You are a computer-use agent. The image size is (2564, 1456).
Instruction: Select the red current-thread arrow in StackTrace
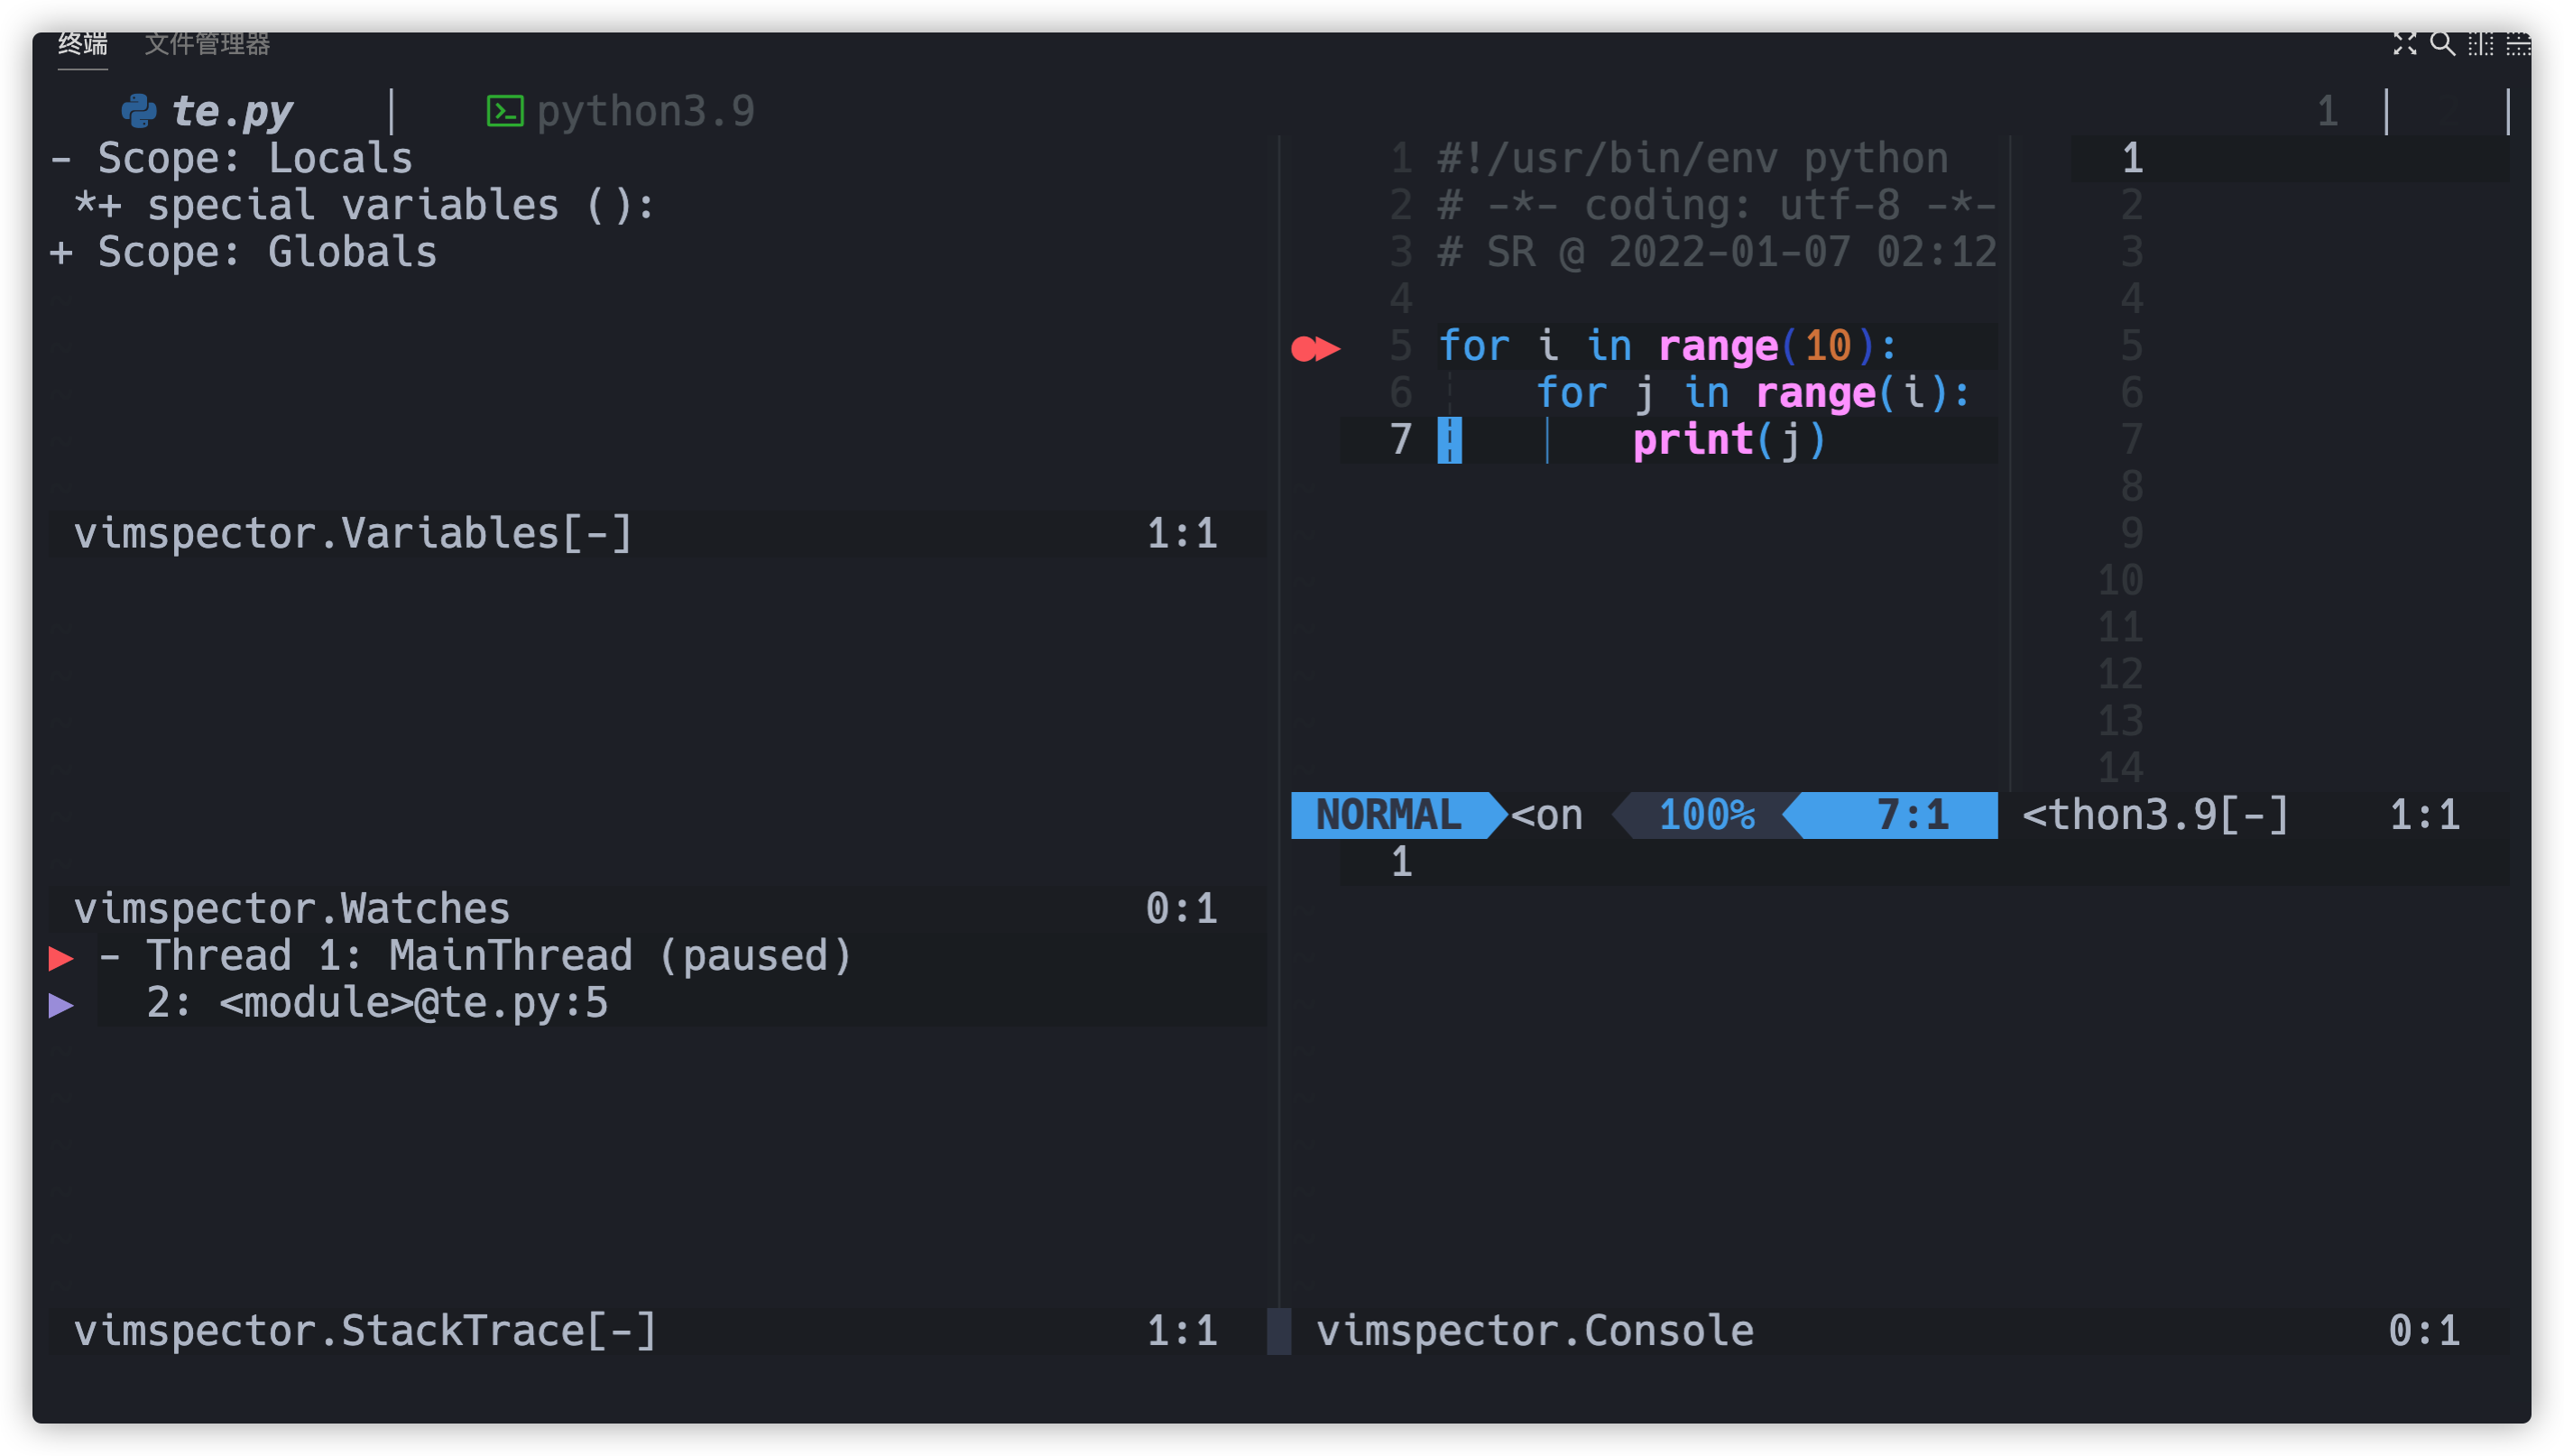(61, 958)
